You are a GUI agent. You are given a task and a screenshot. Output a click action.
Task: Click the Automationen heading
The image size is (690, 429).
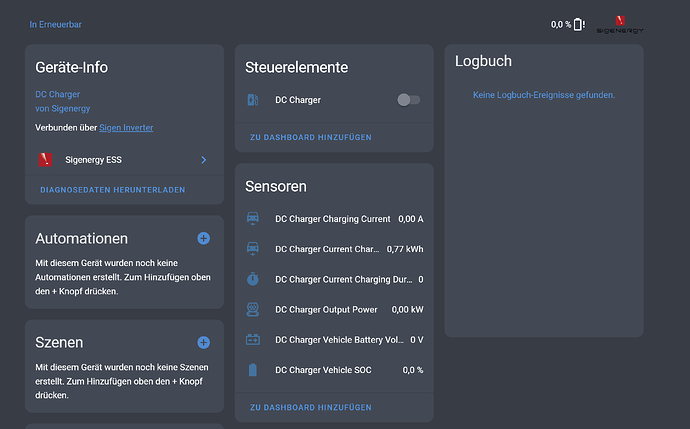pos(81,238)
